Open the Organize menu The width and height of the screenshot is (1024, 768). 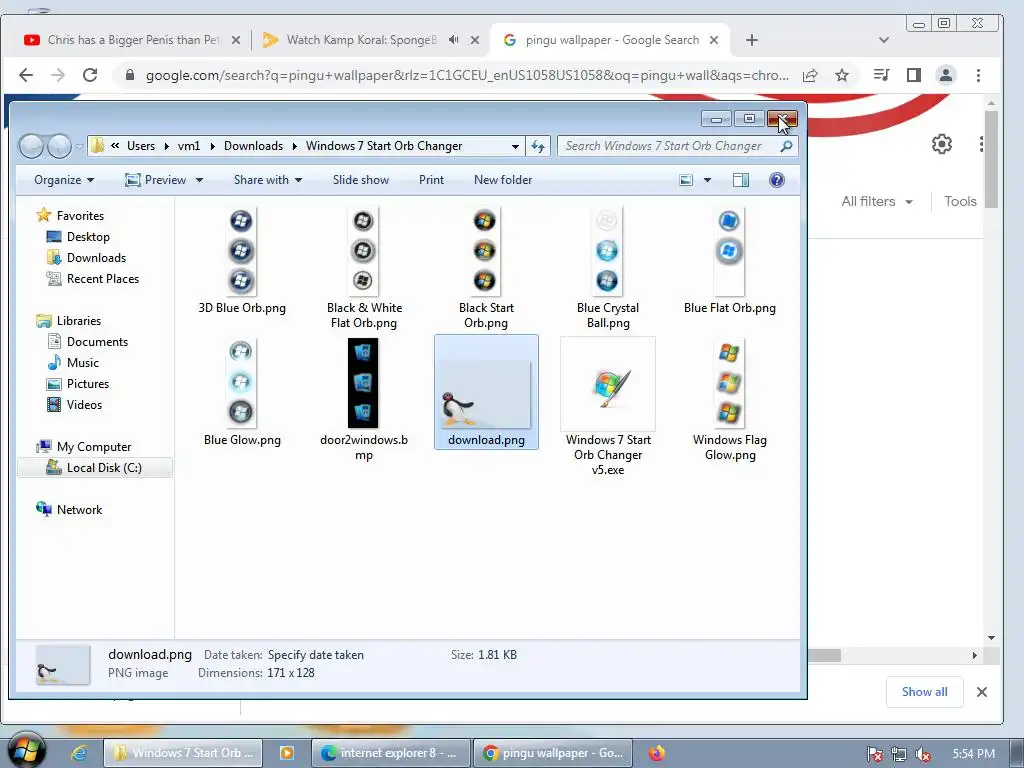64,180
